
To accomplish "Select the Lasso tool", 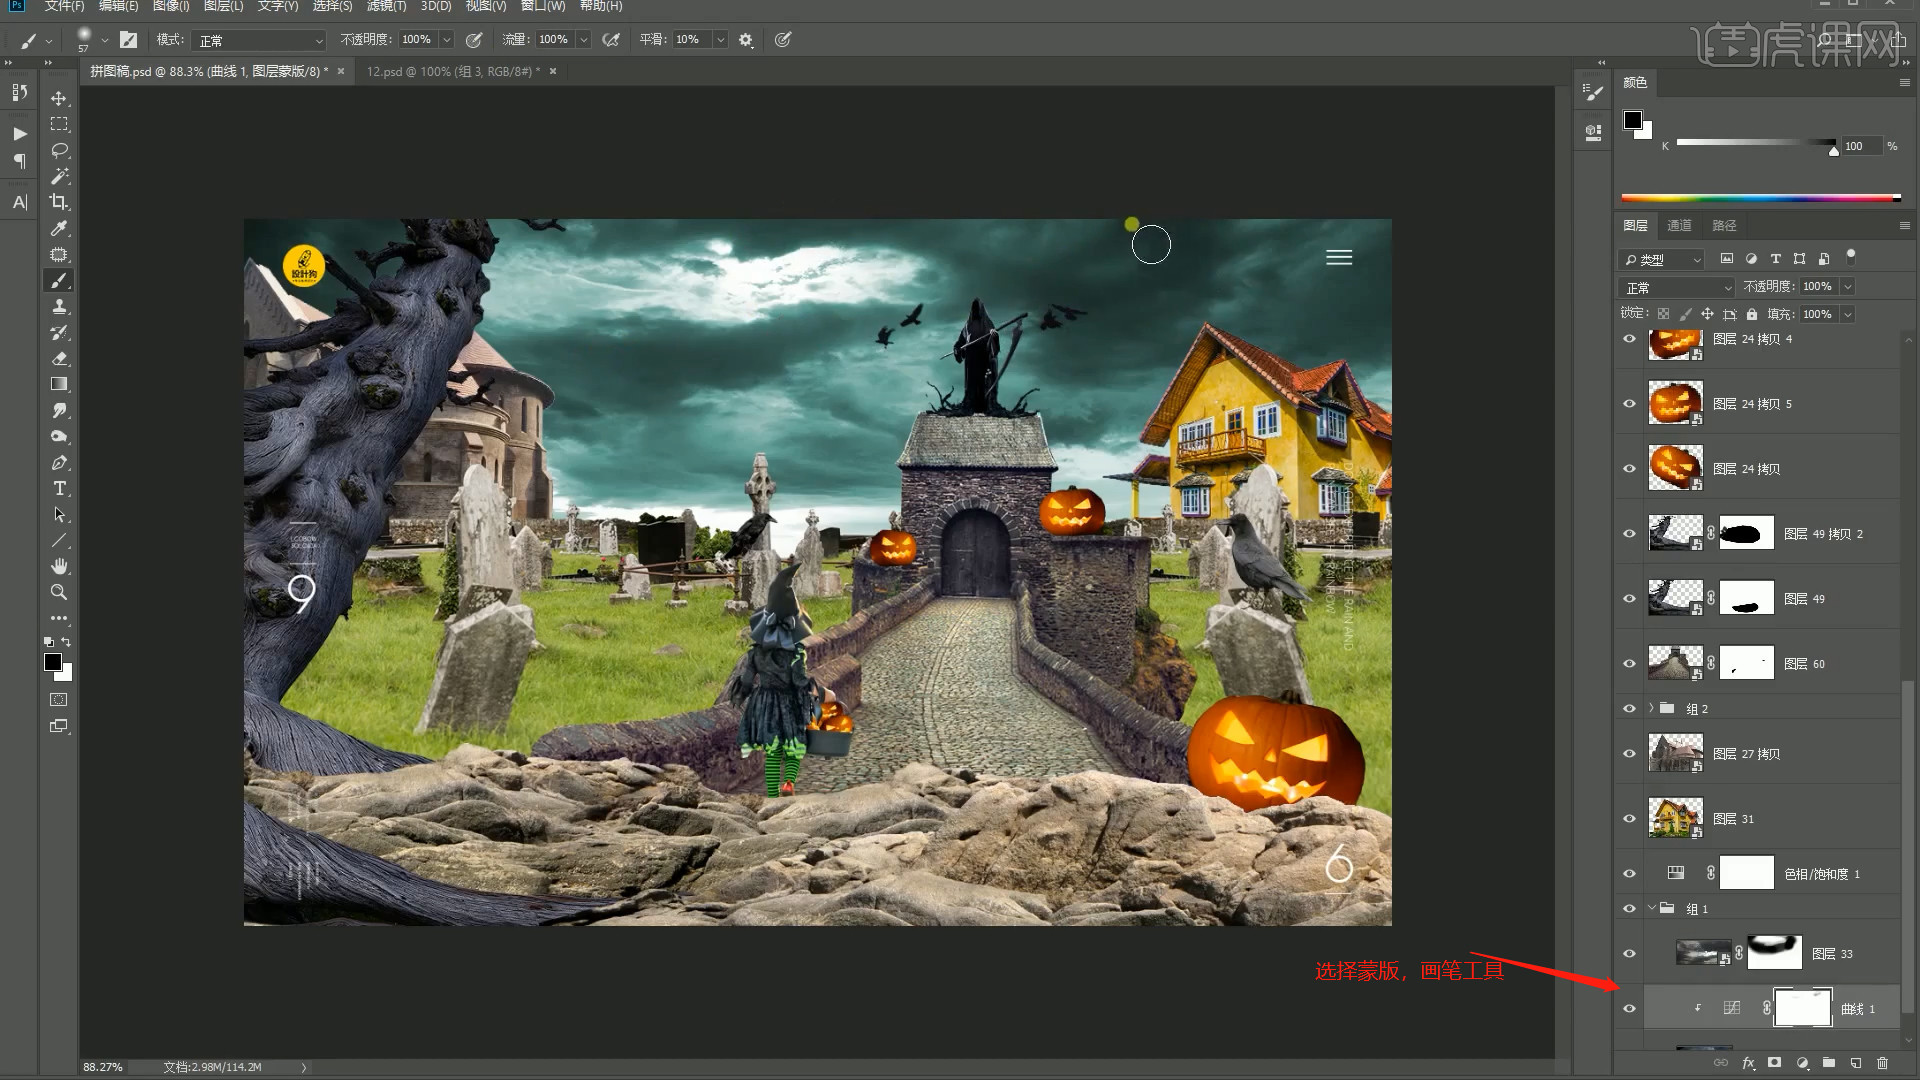I will pos(59,150).
